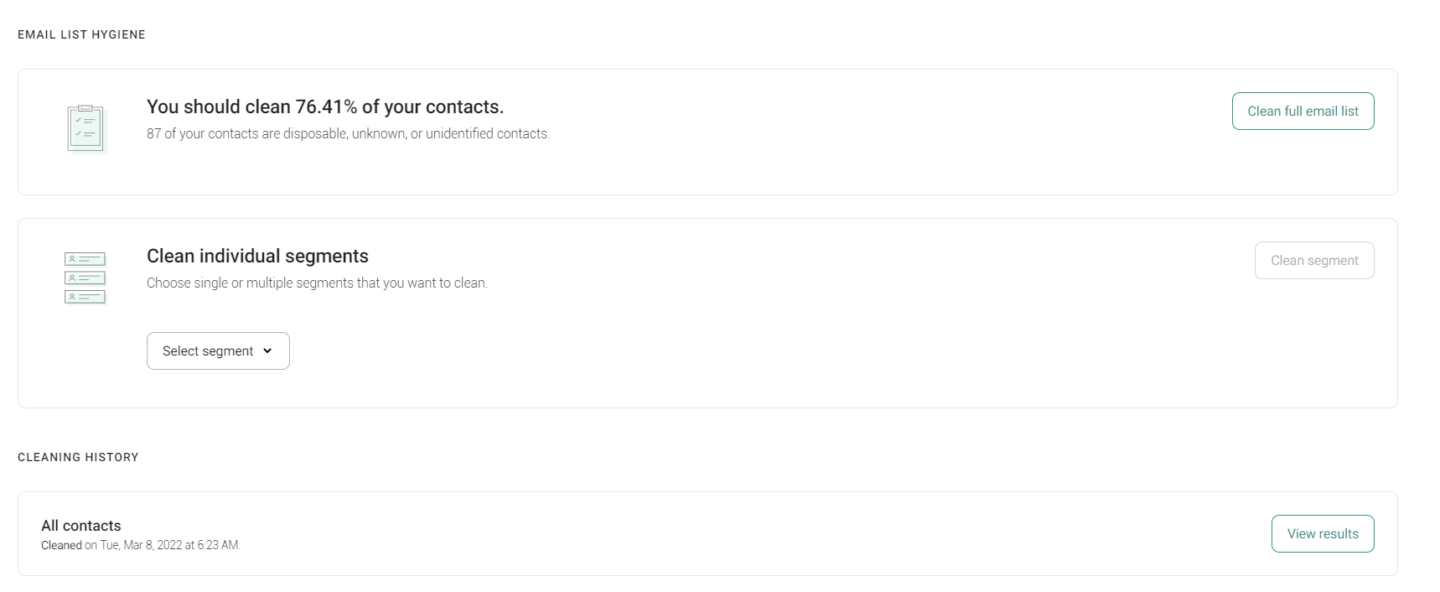Click the disabled Clean segment button
Viewport: 1440px width, 592px height.
point(1314,260)
